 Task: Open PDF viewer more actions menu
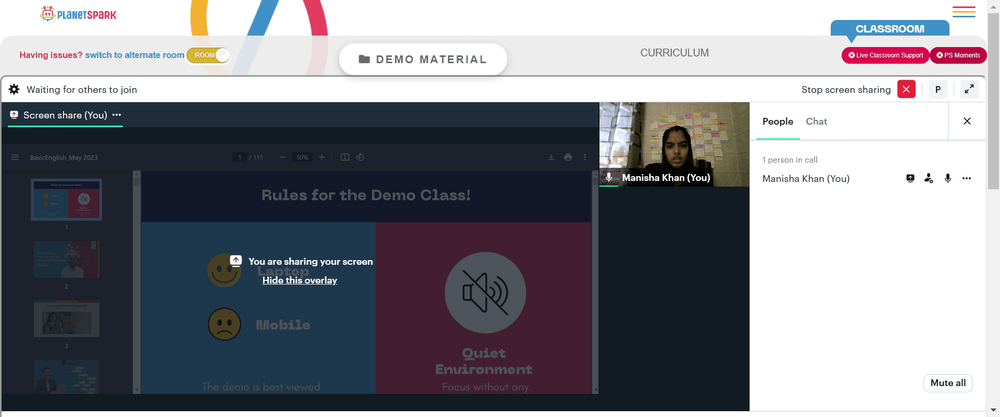pos(585,157)
